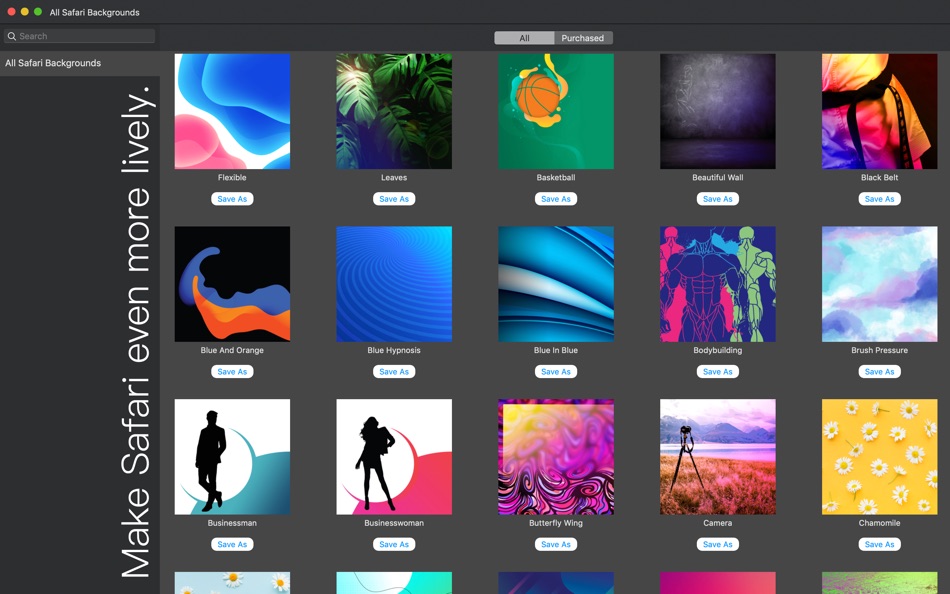Image resolution: width=950 pixels, height=594 pixels.
Task: Save As under Chamomile
Action: pos(879,544)
